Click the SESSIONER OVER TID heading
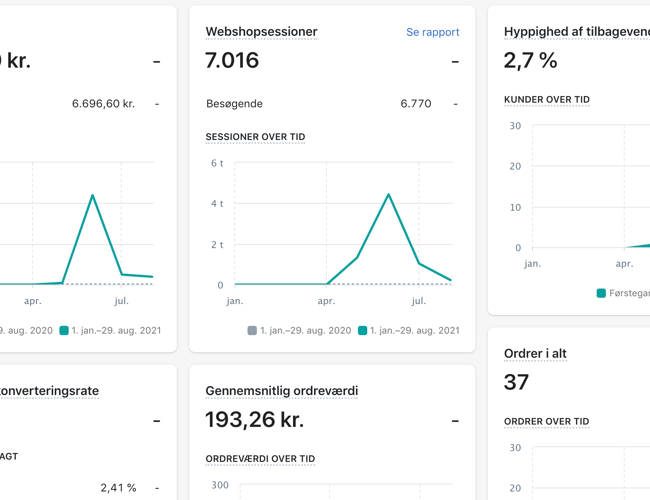 [255, 137]
